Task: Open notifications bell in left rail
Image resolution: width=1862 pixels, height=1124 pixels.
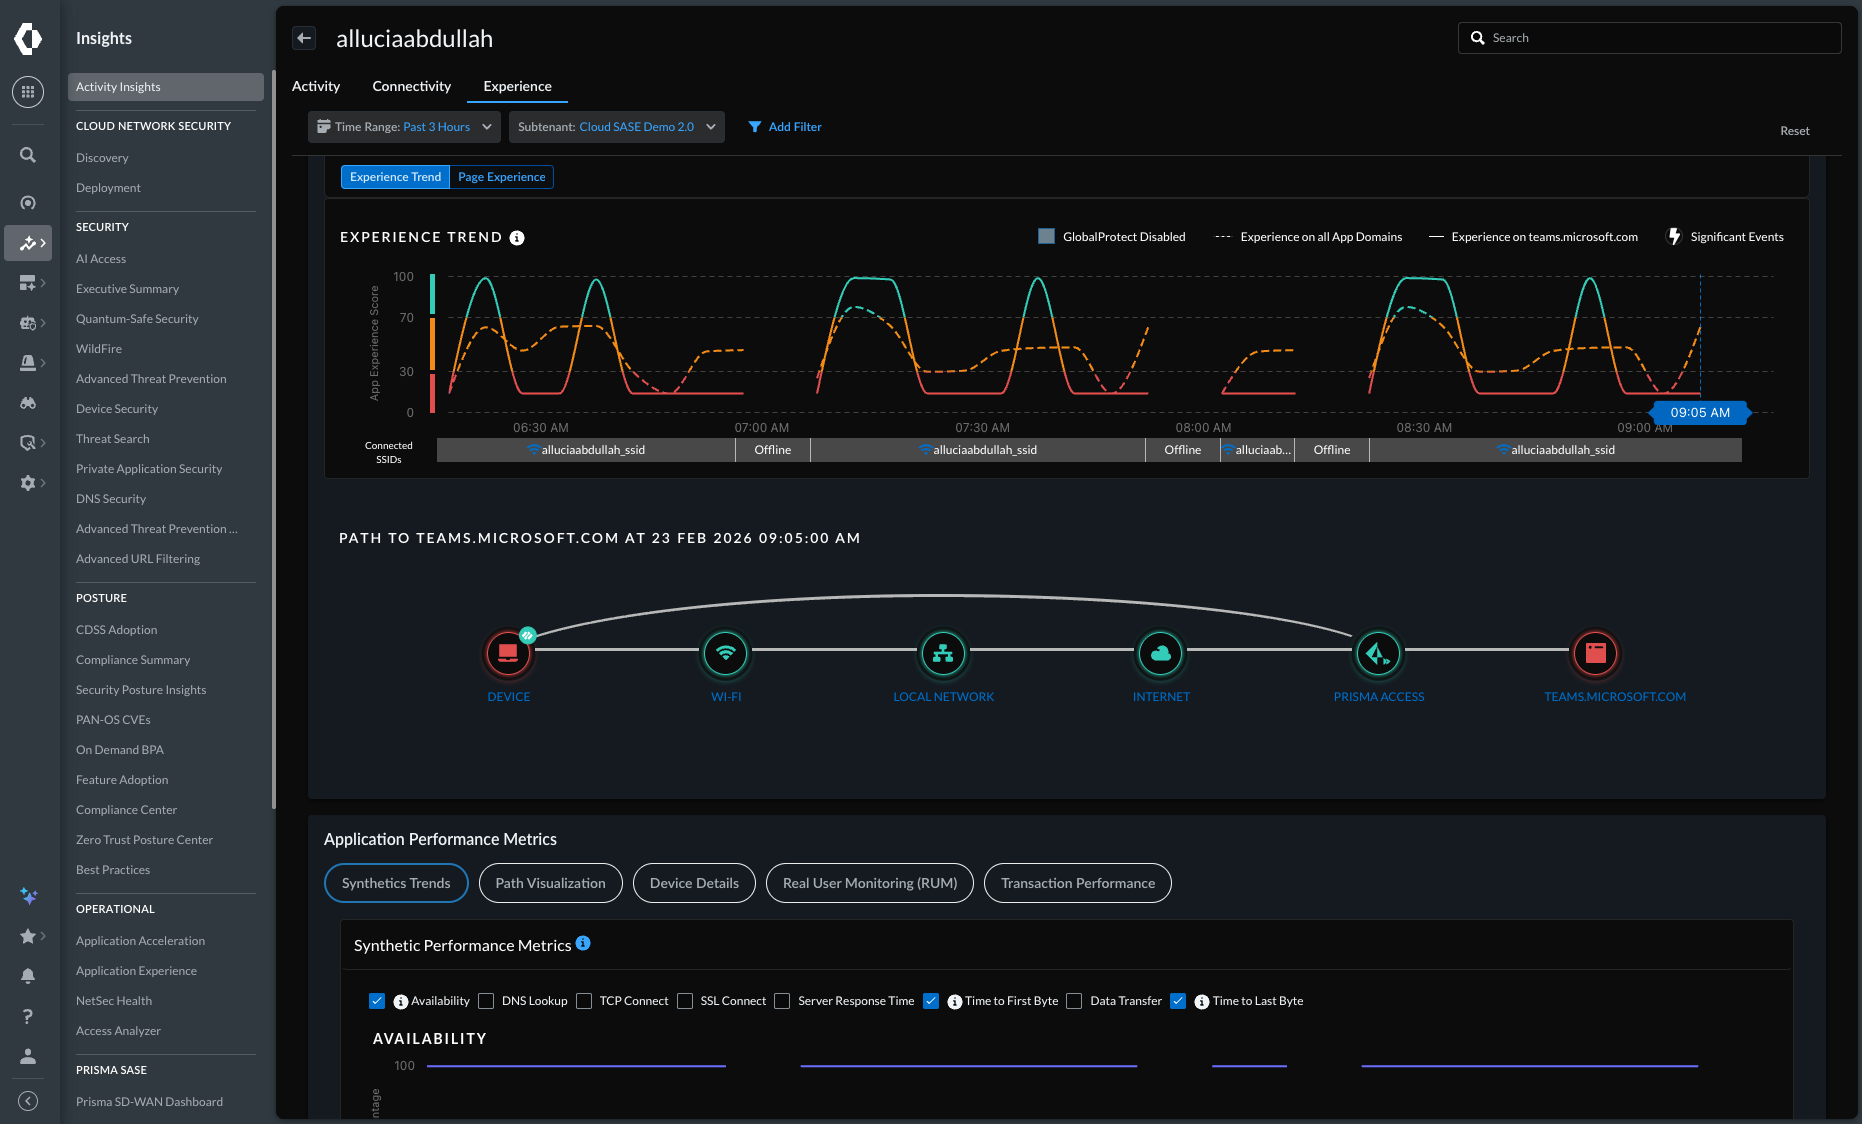Action: (28, 976)
